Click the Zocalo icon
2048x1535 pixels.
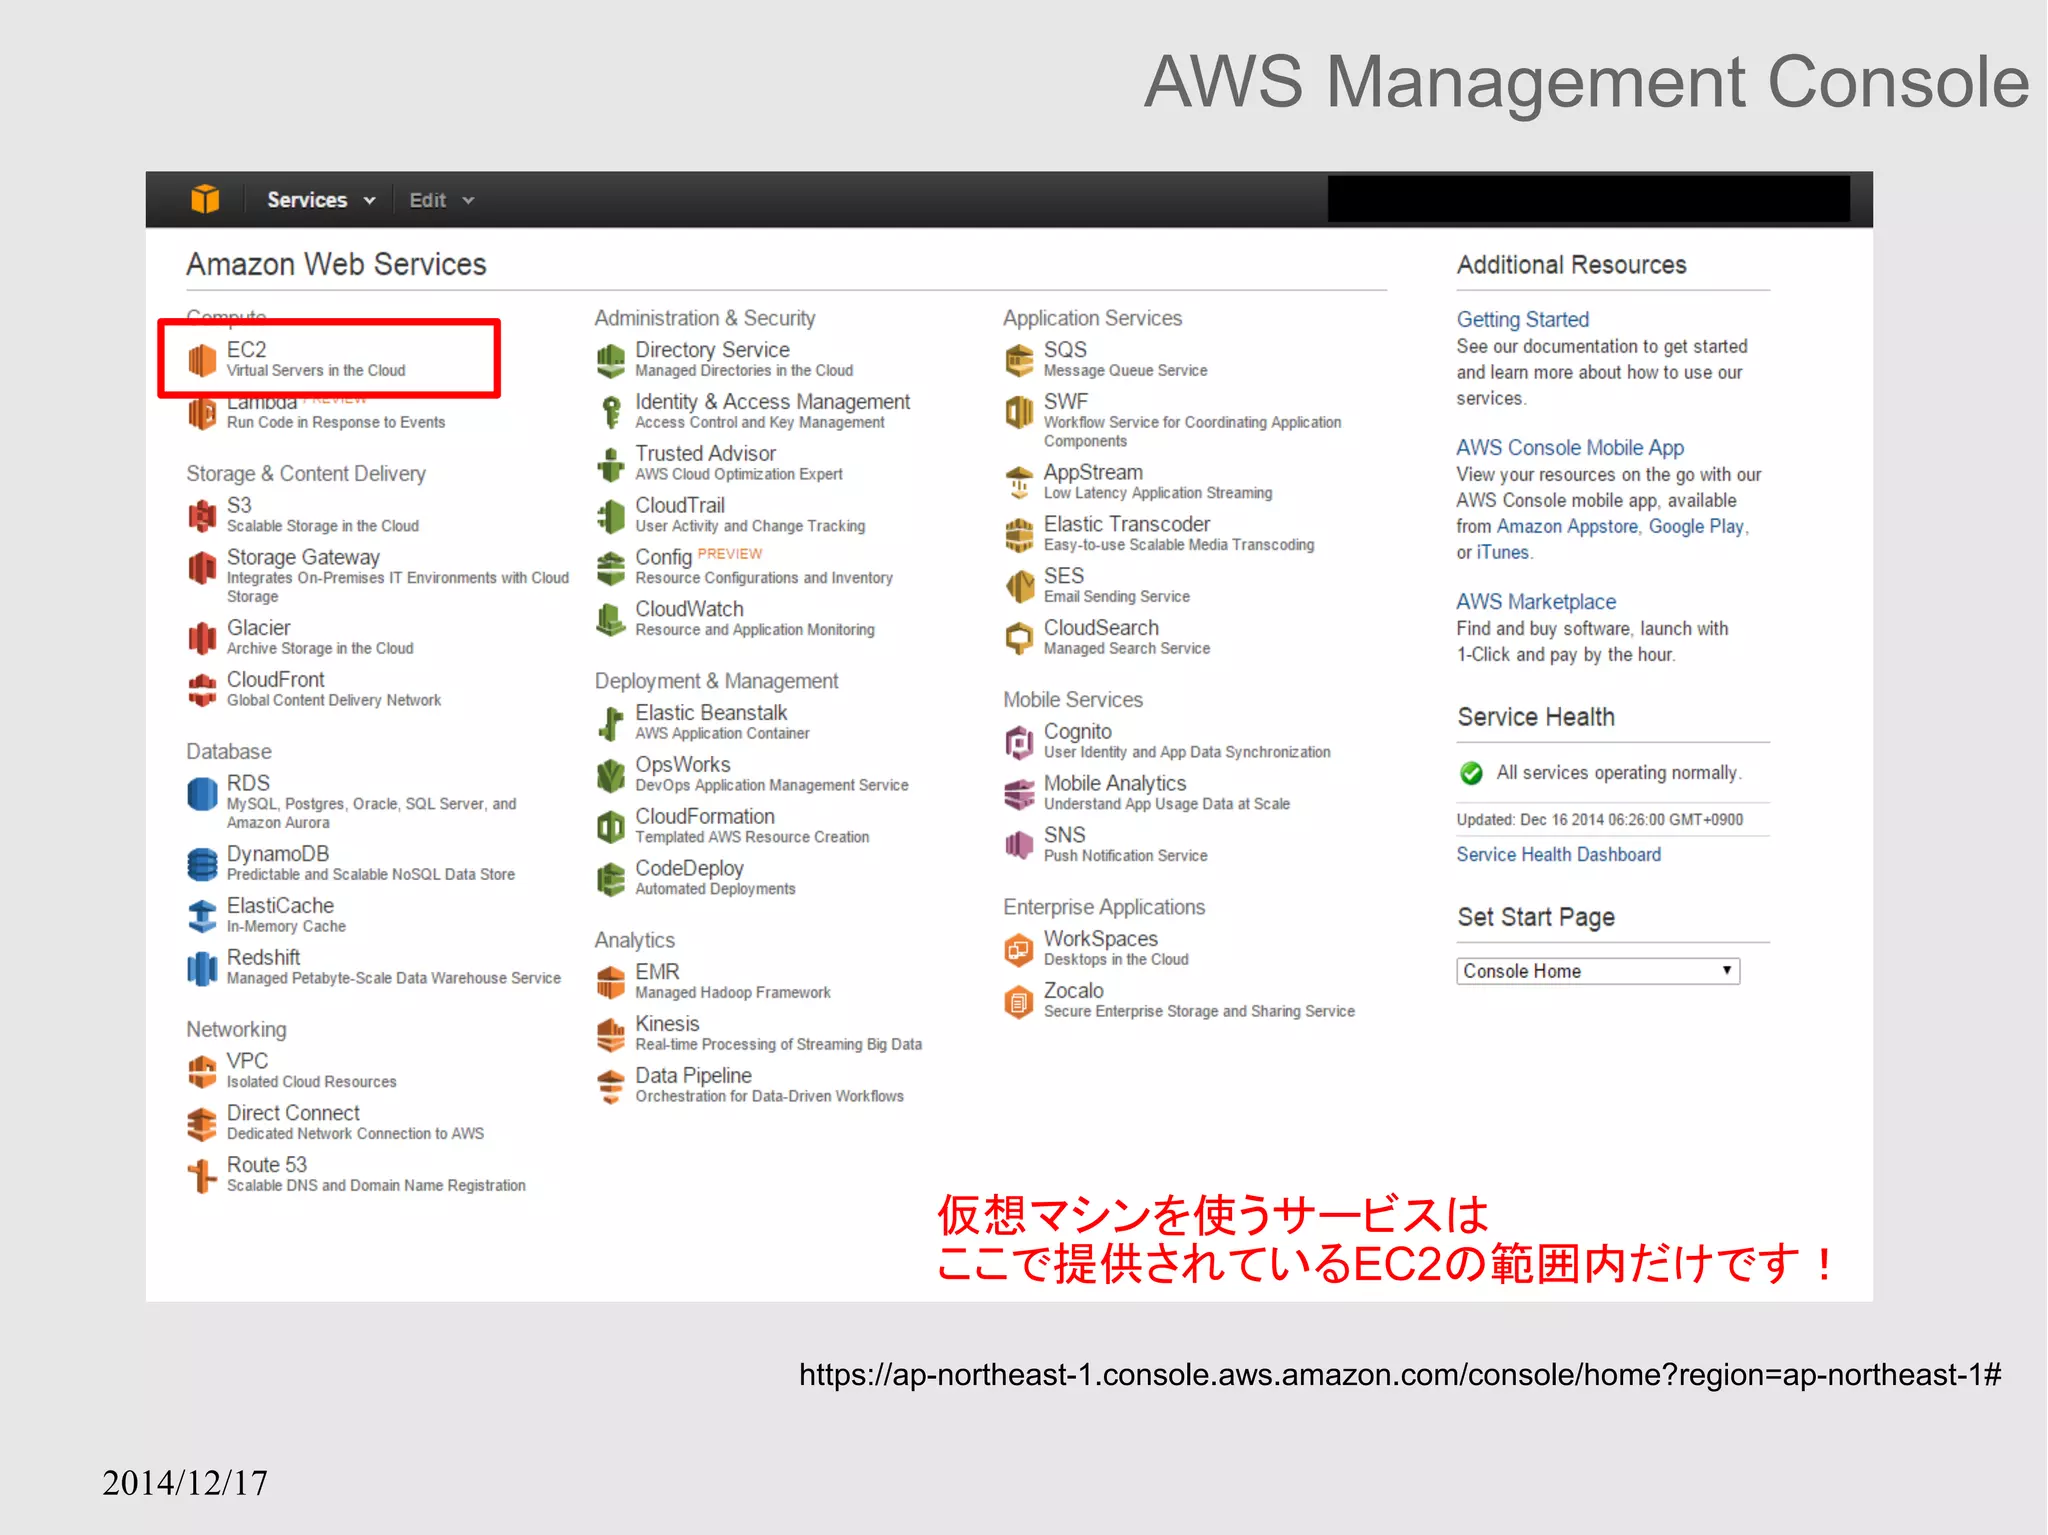1019,1001
